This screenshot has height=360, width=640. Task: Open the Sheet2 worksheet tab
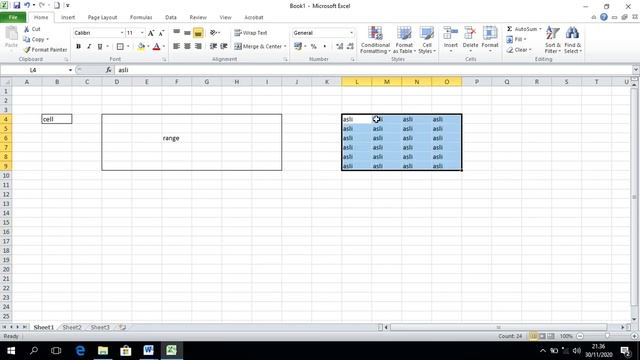(x=72, y=327)
